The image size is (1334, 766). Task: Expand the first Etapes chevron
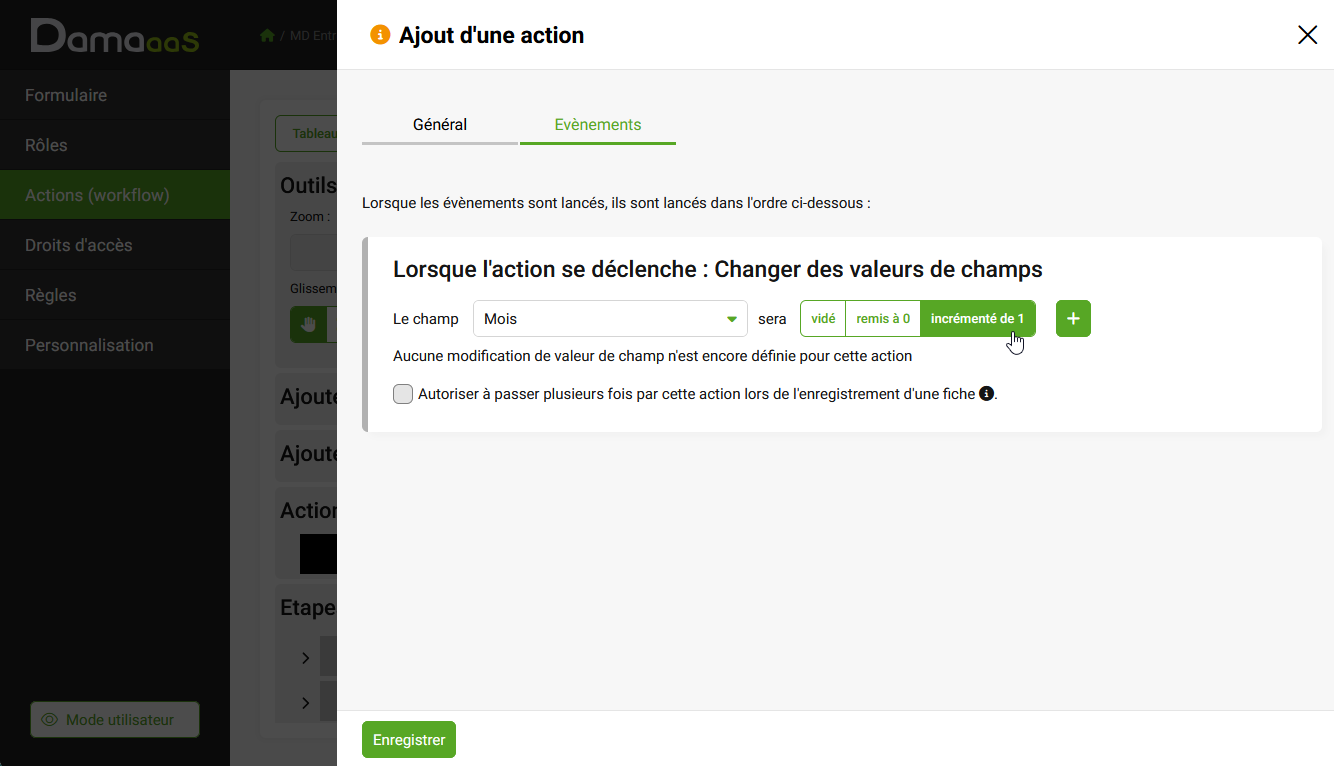(306, 658)
